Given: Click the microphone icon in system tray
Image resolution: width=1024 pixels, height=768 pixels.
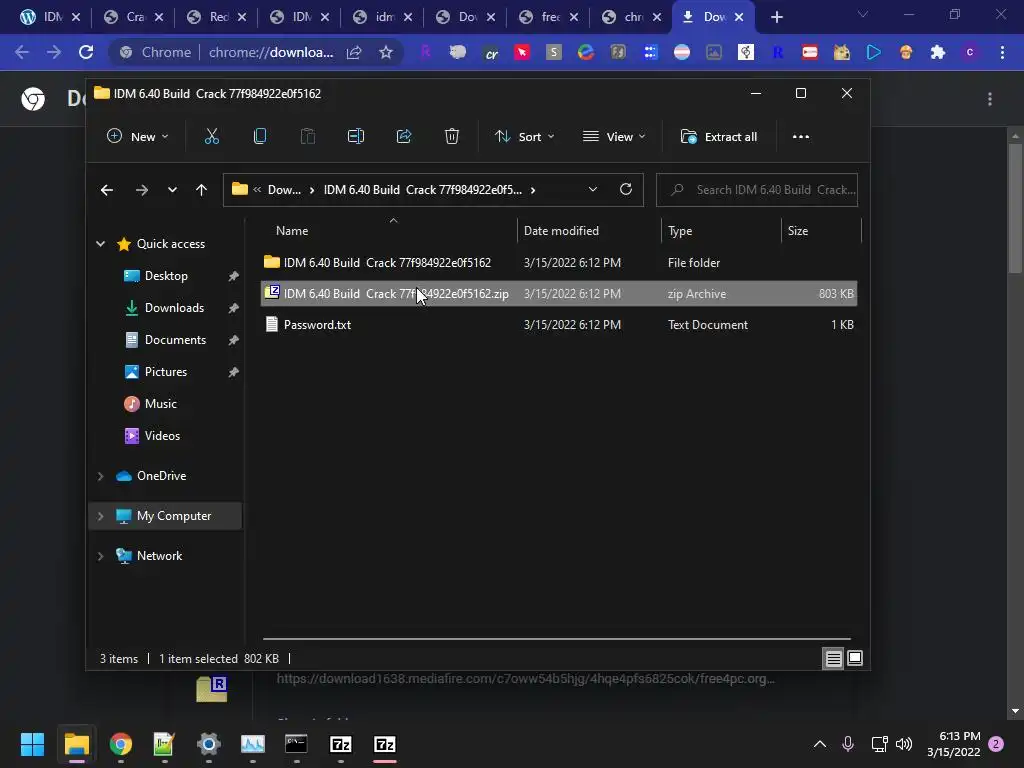Looking at the screenshot, I should pos(848,744).
